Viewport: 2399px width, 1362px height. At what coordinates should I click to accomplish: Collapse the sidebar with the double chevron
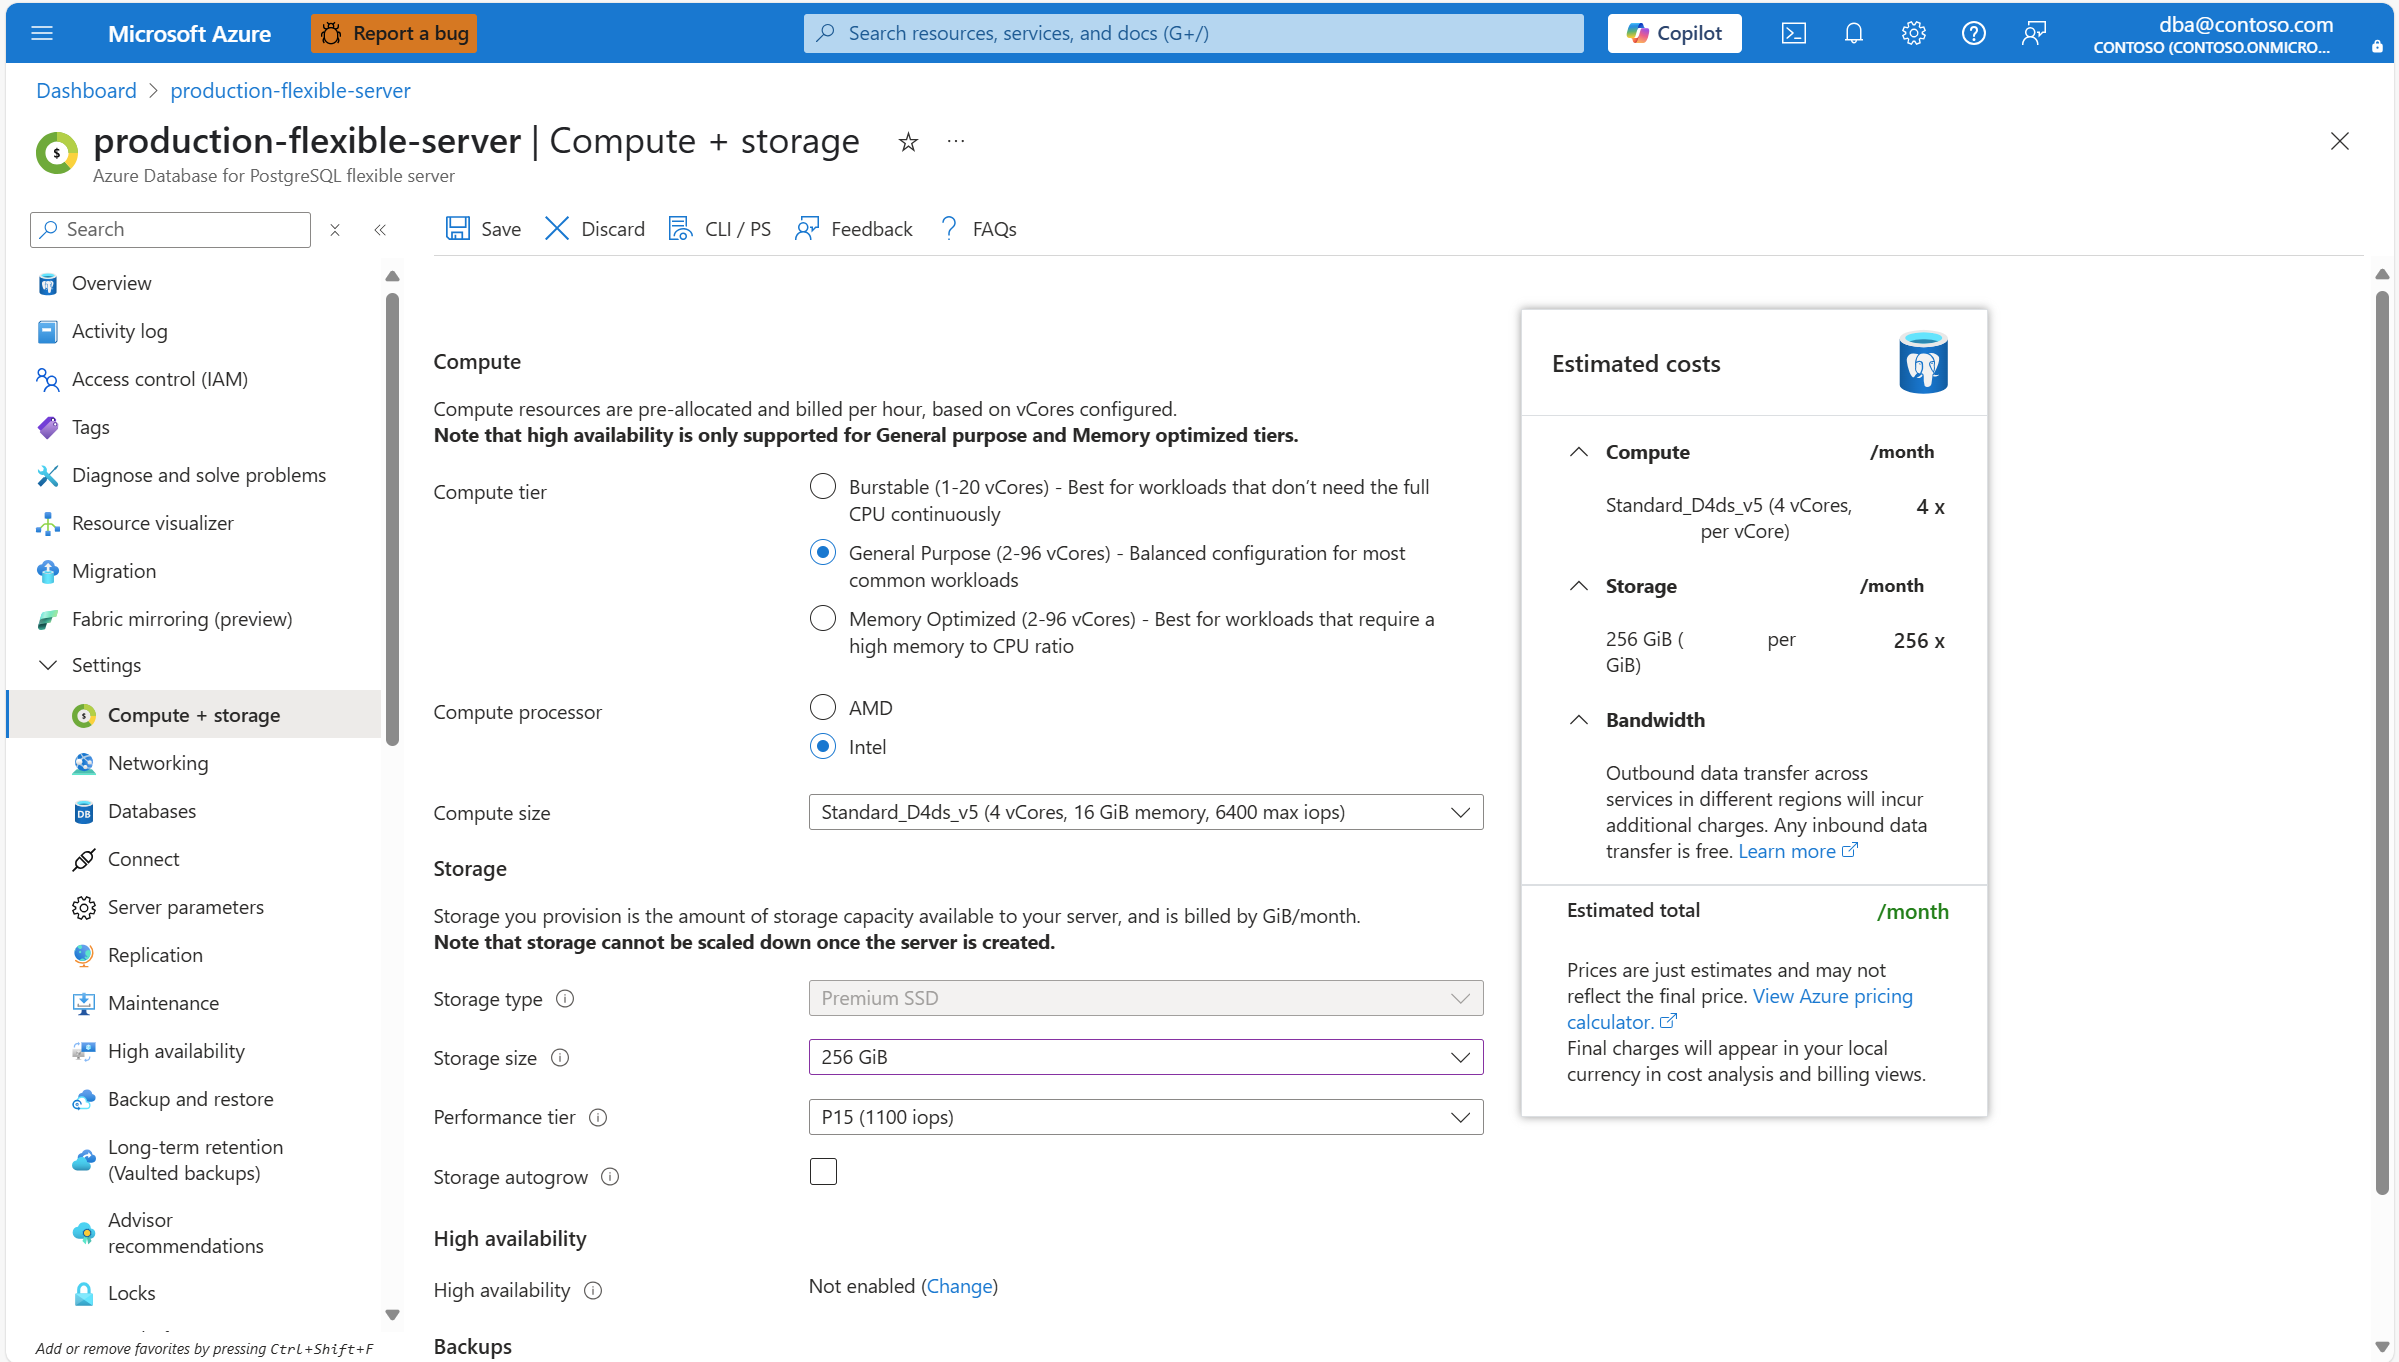pyautogui.click(x=380, y=230)
